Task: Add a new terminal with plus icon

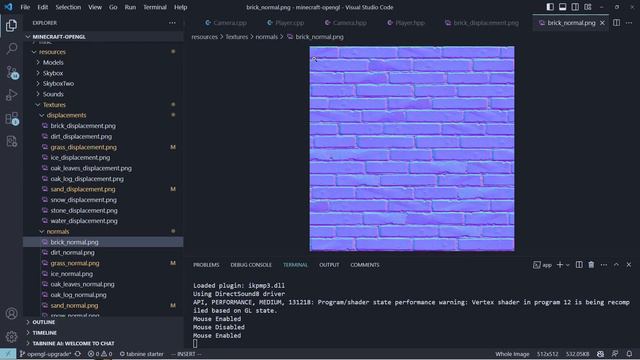Action: coord(560,265)
